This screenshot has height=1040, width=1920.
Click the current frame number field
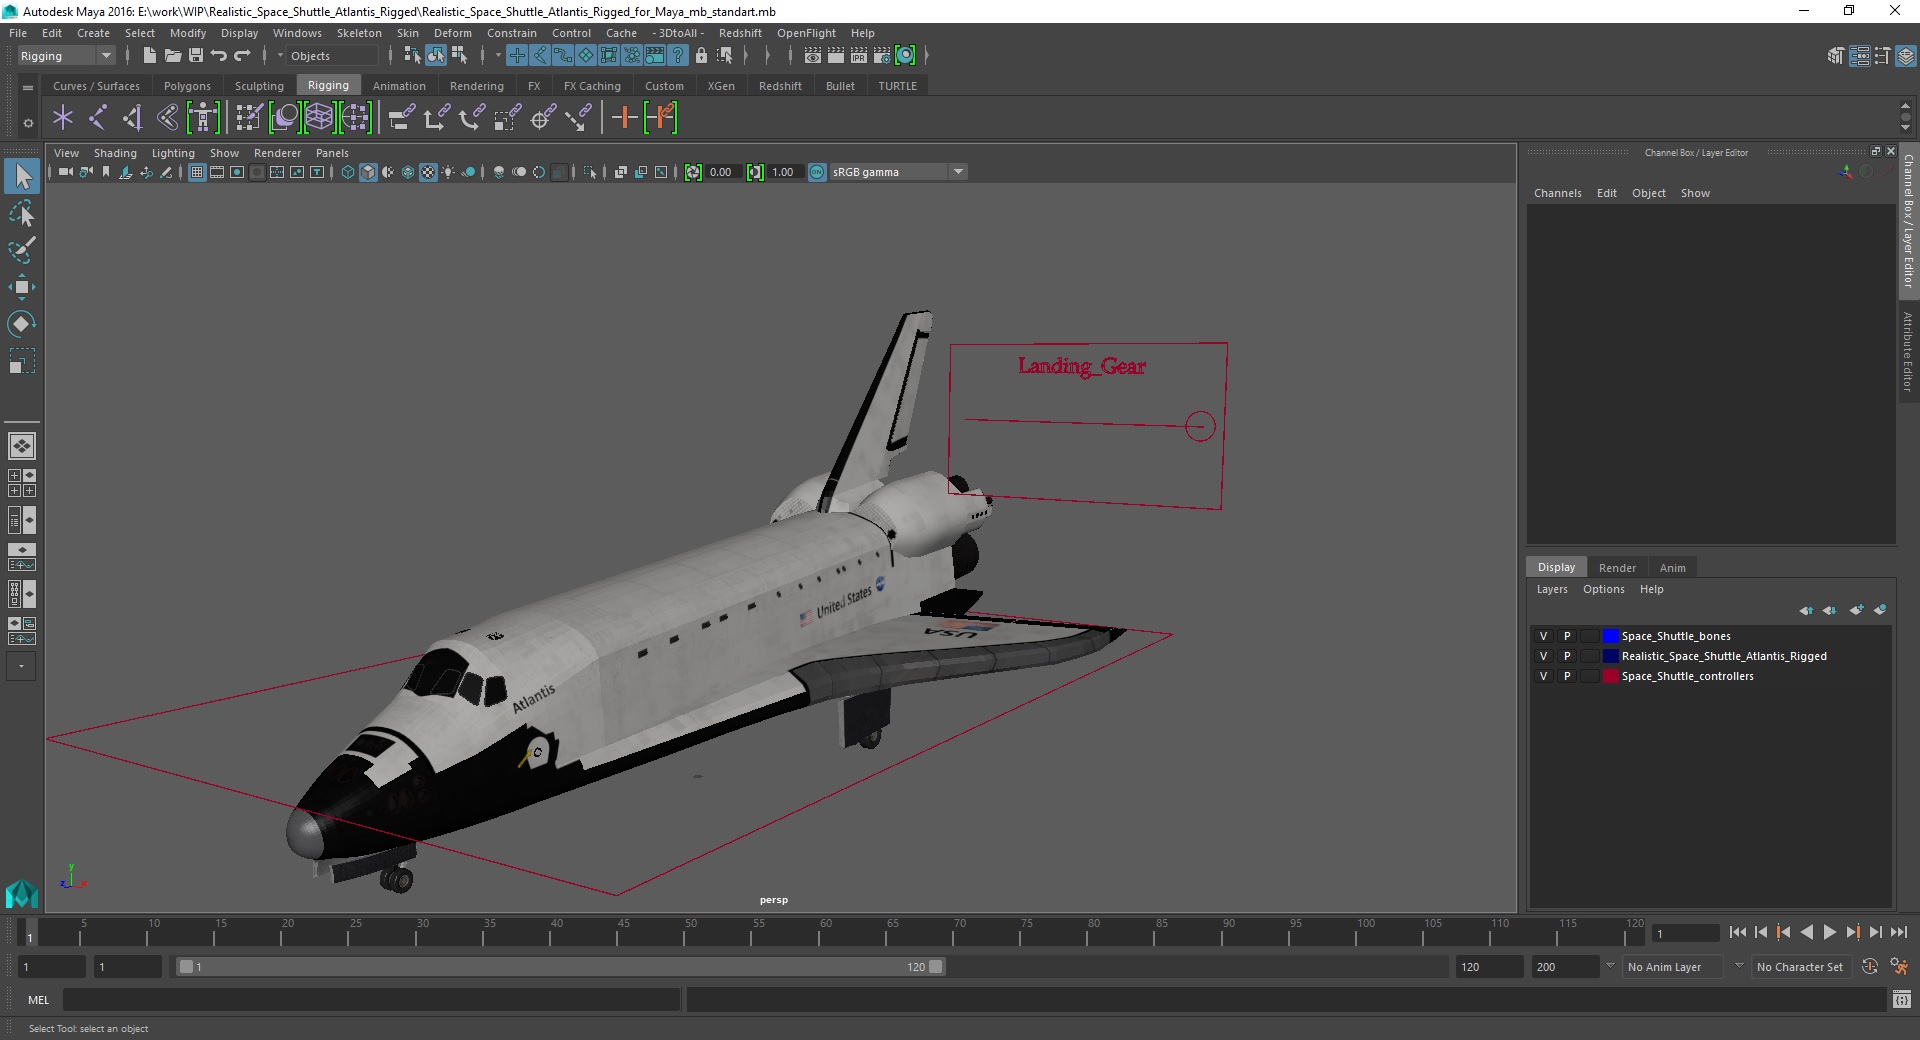[1685, 933]
